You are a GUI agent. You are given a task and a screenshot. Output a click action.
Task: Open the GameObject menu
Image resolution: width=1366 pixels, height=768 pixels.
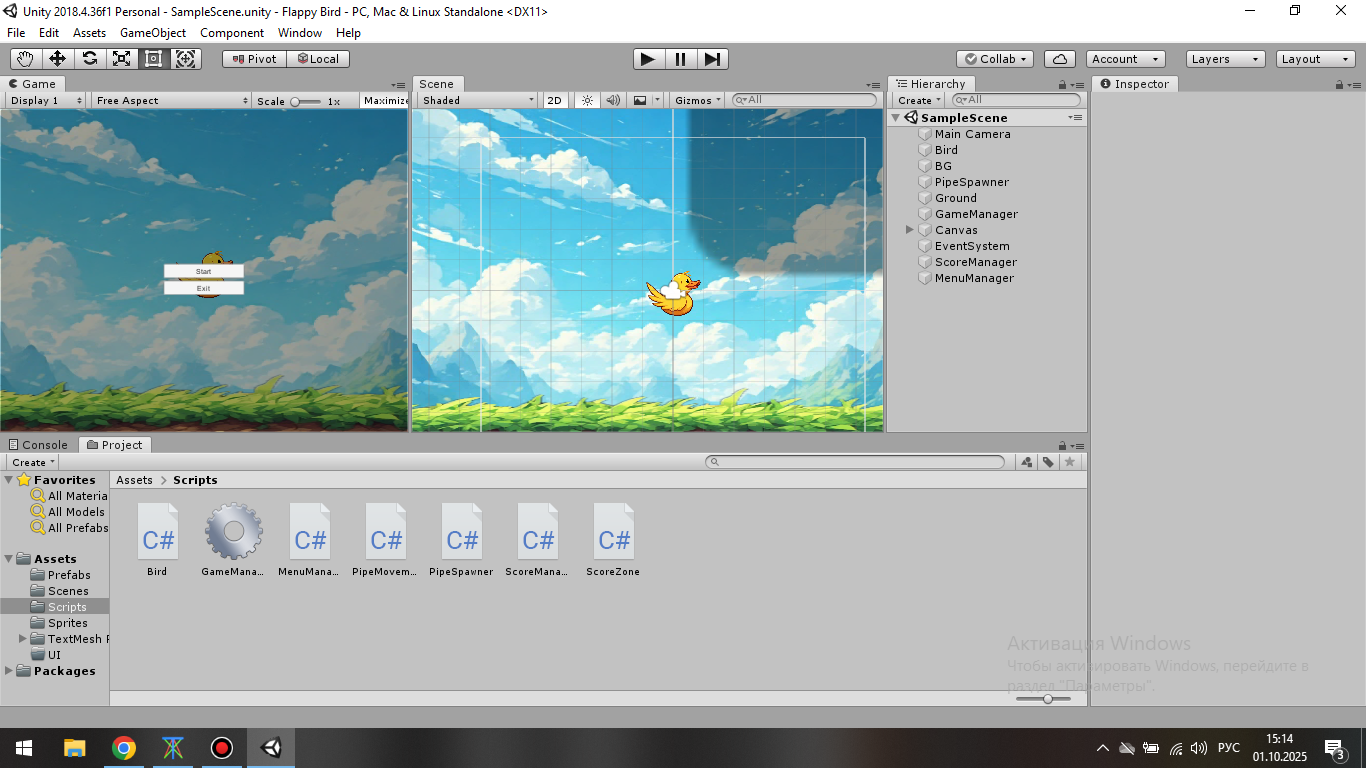(153, 33)
